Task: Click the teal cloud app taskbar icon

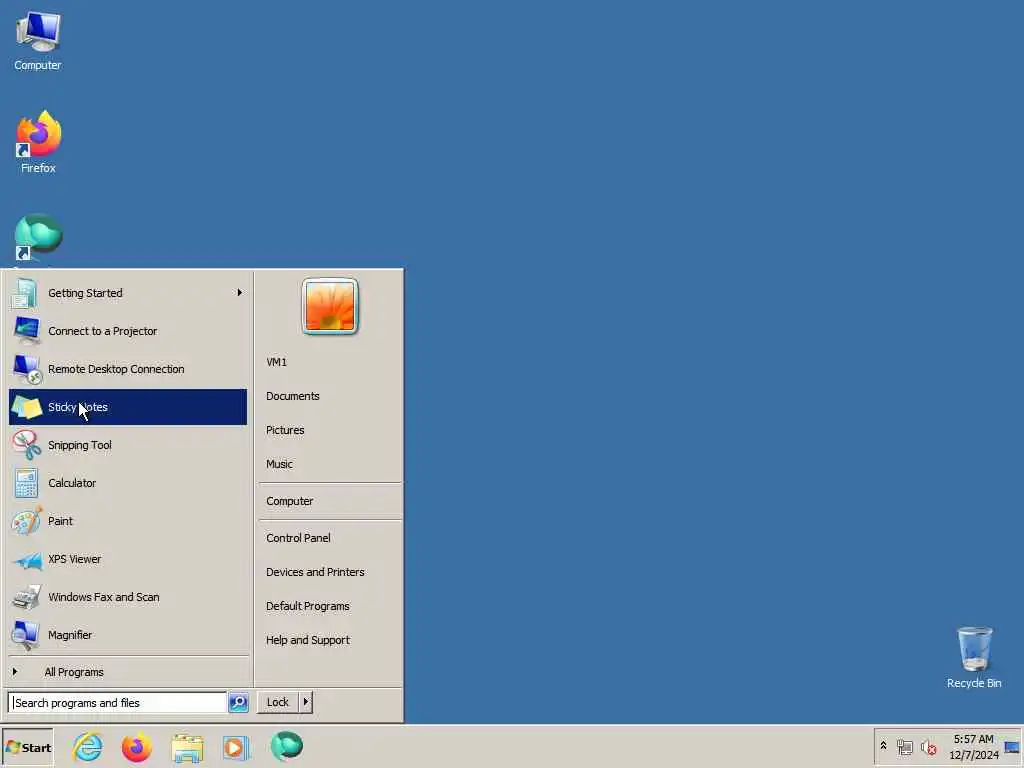Action: 287,746
